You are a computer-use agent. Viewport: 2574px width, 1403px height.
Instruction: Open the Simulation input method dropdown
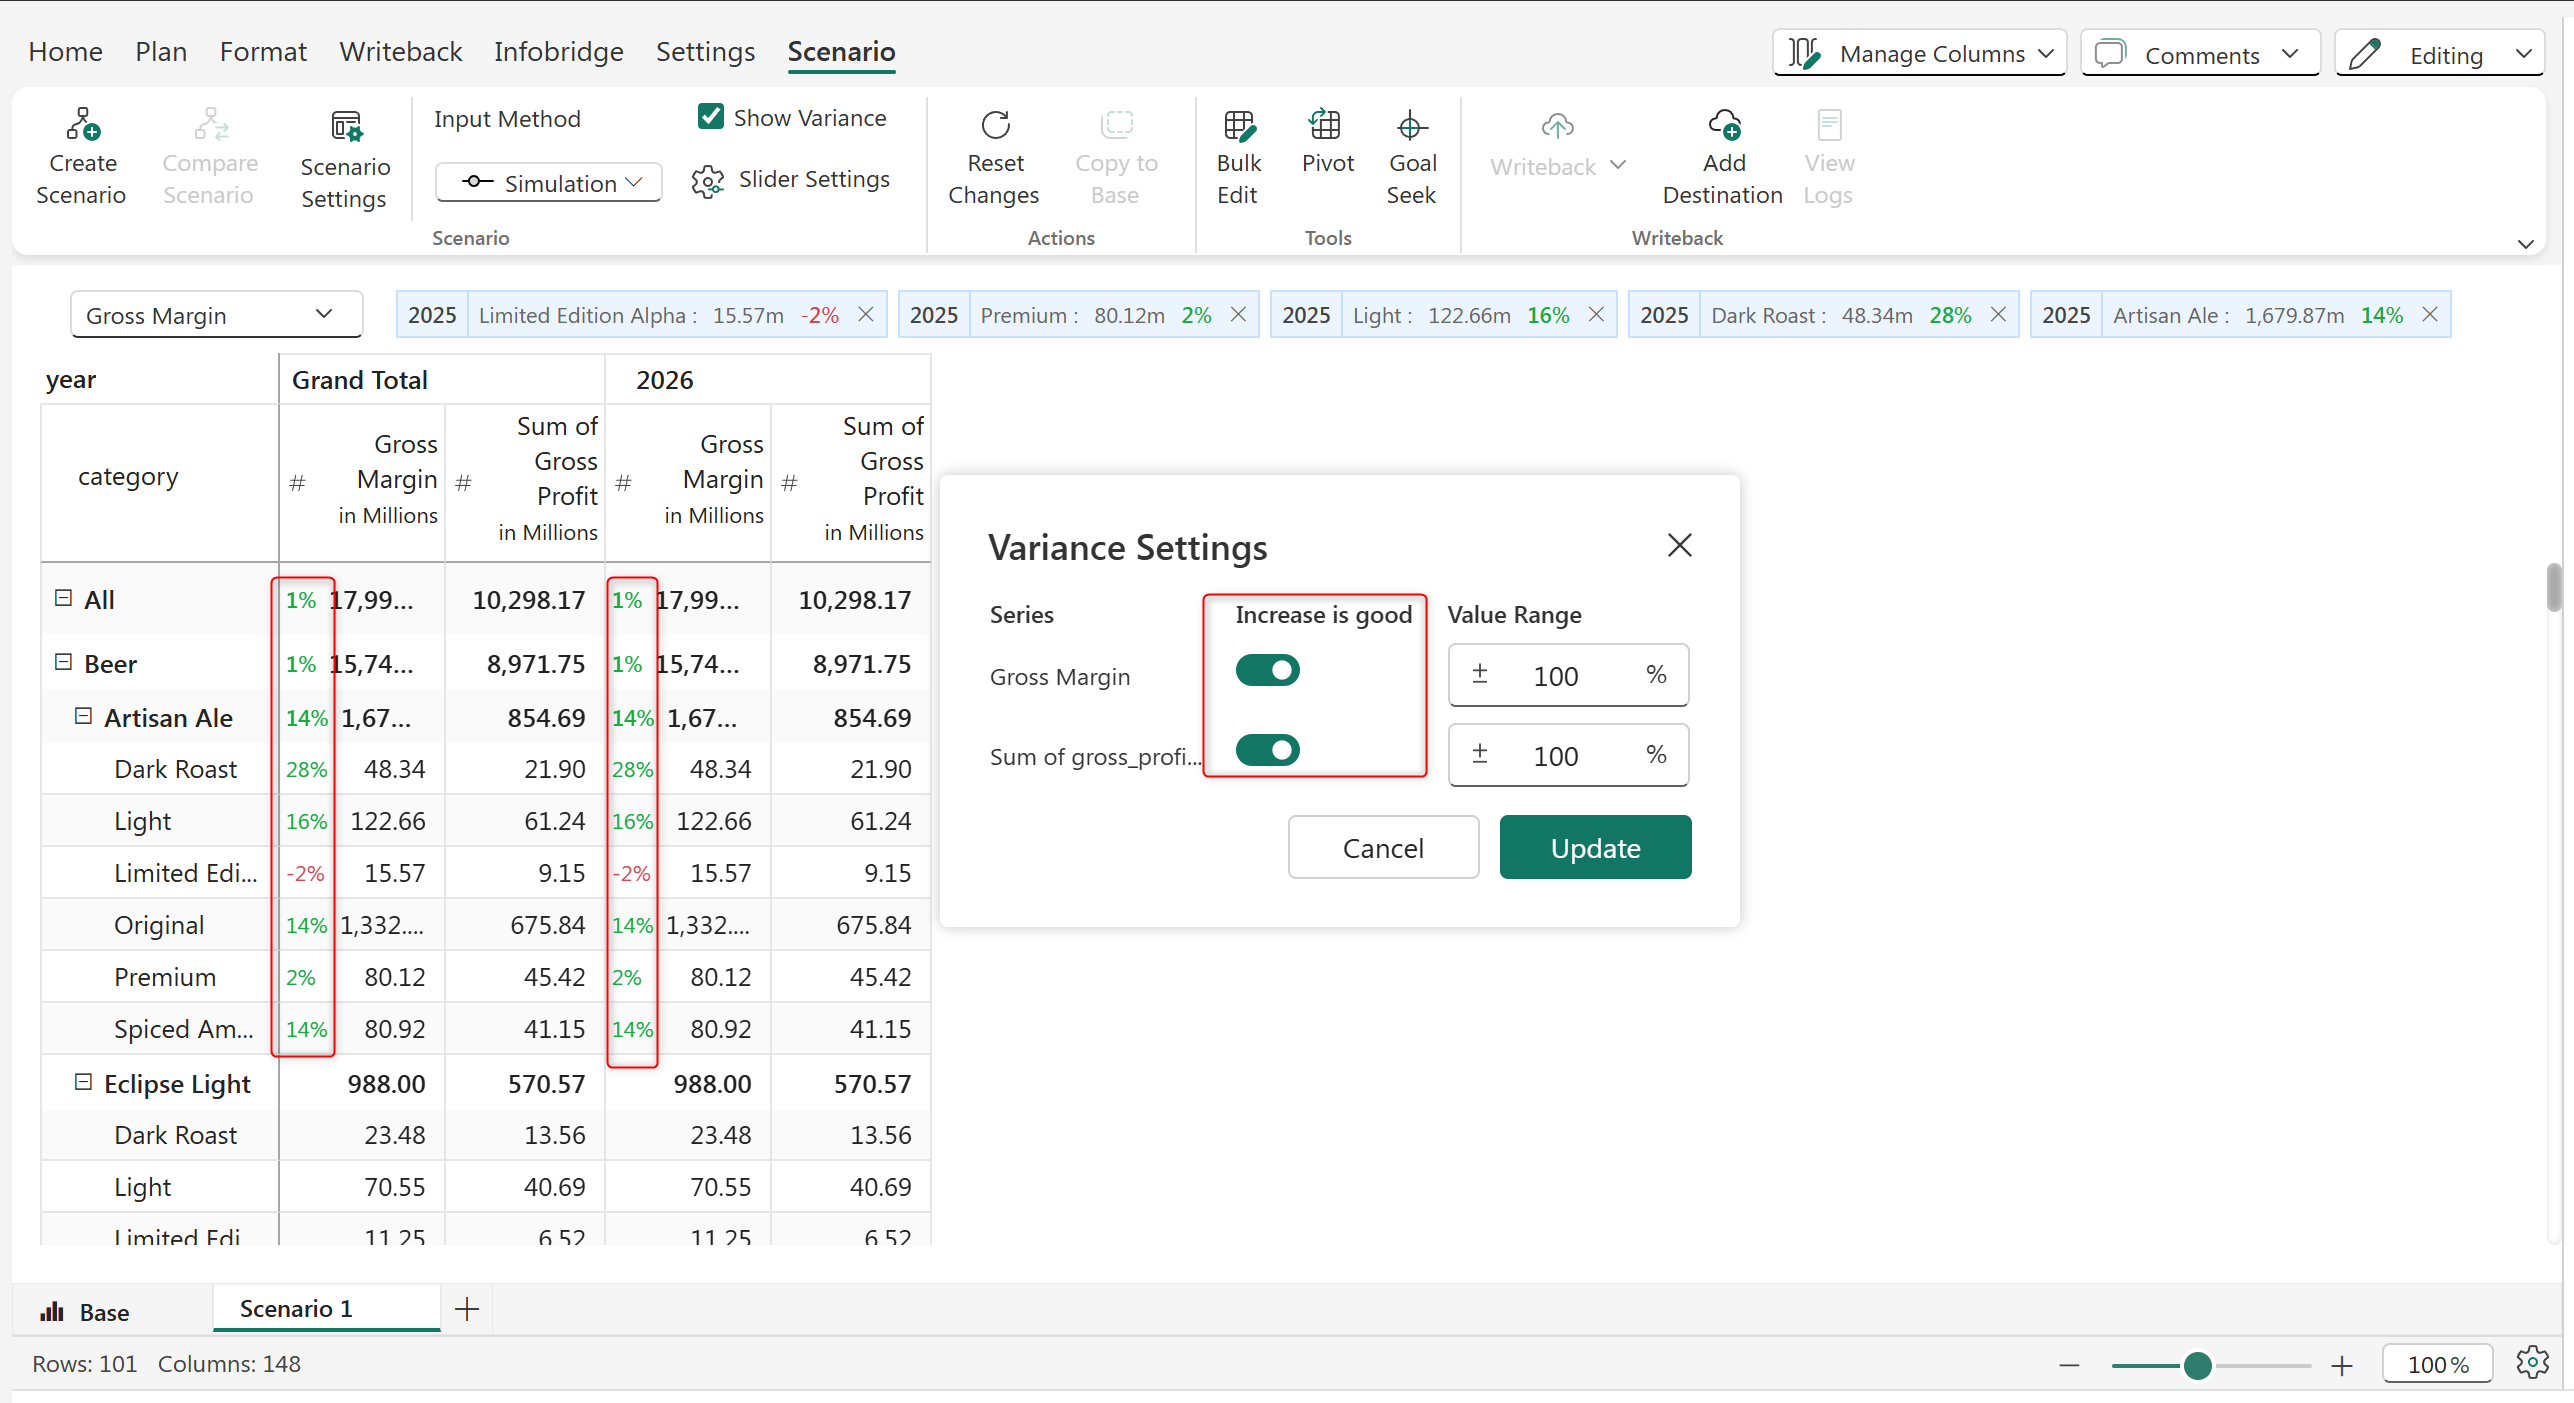click(x=549, y=183)
